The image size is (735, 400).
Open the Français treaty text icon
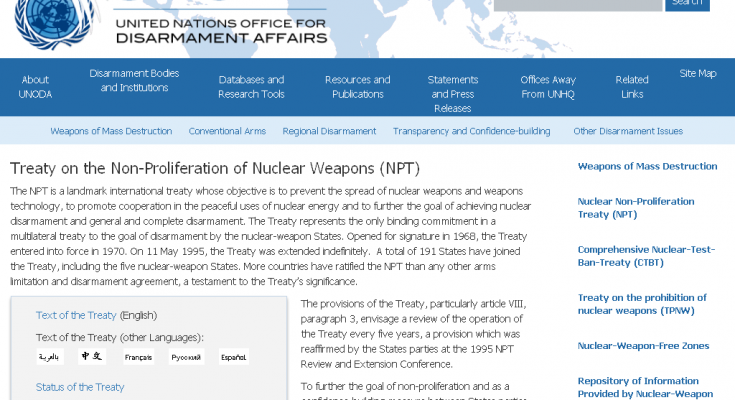click(138, 357)
